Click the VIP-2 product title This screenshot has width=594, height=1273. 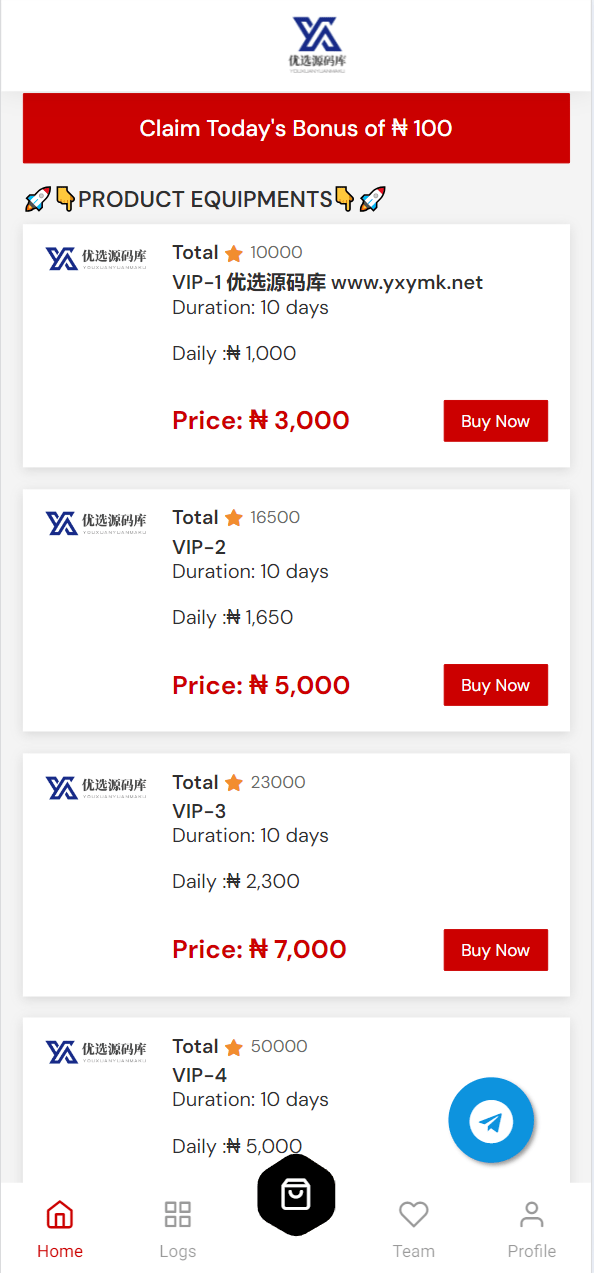tap(199, 547)
